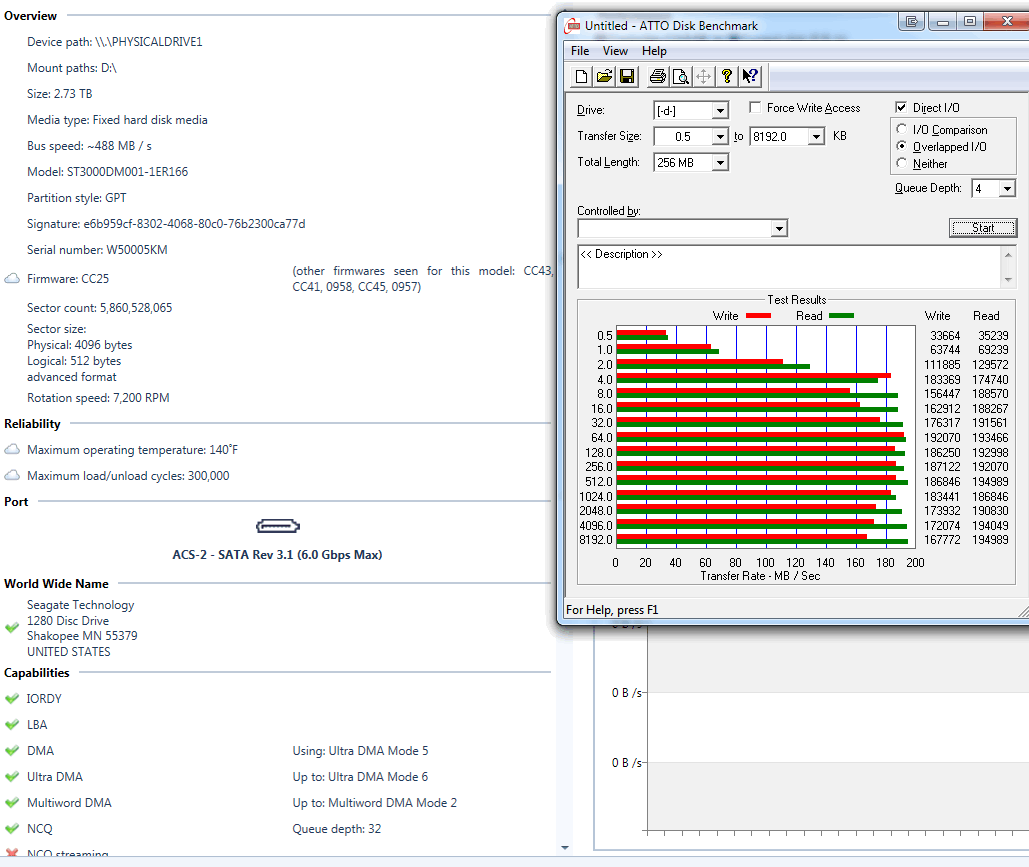The image size is (1029, 867).
Task: Click the New file toolbar icon
Action: click(x=582, y=77)
